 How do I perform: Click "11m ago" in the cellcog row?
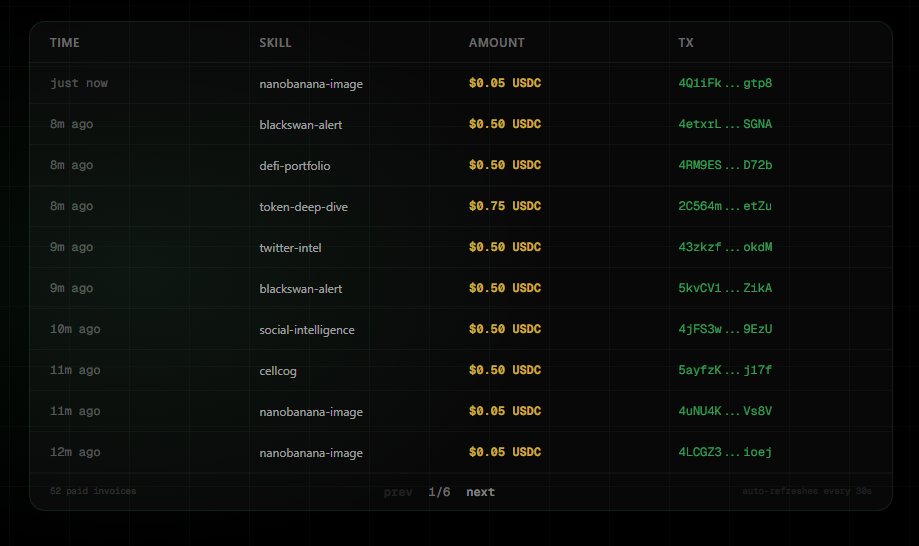point(75,370)
